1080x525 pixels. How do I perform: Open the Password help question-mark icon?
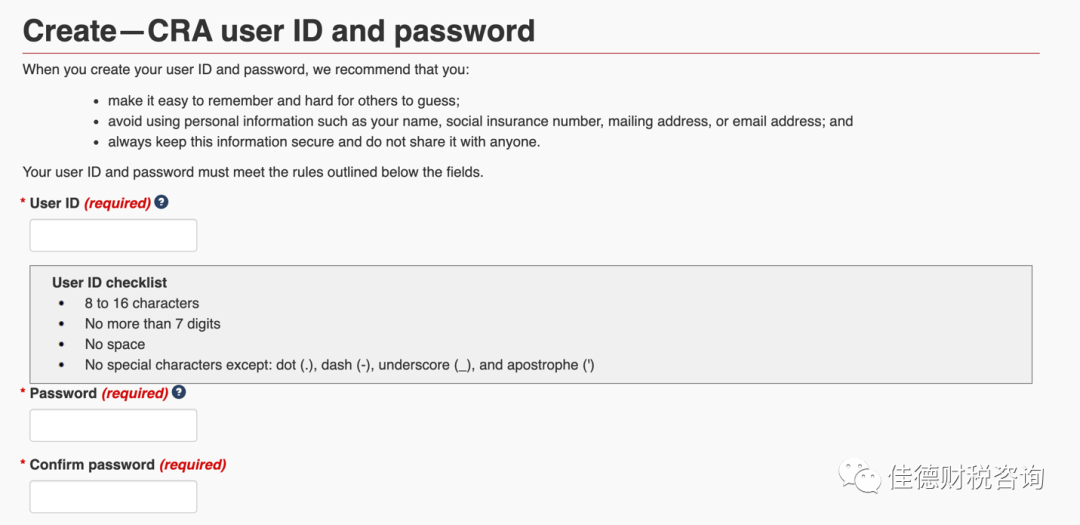tap(179, 392)
